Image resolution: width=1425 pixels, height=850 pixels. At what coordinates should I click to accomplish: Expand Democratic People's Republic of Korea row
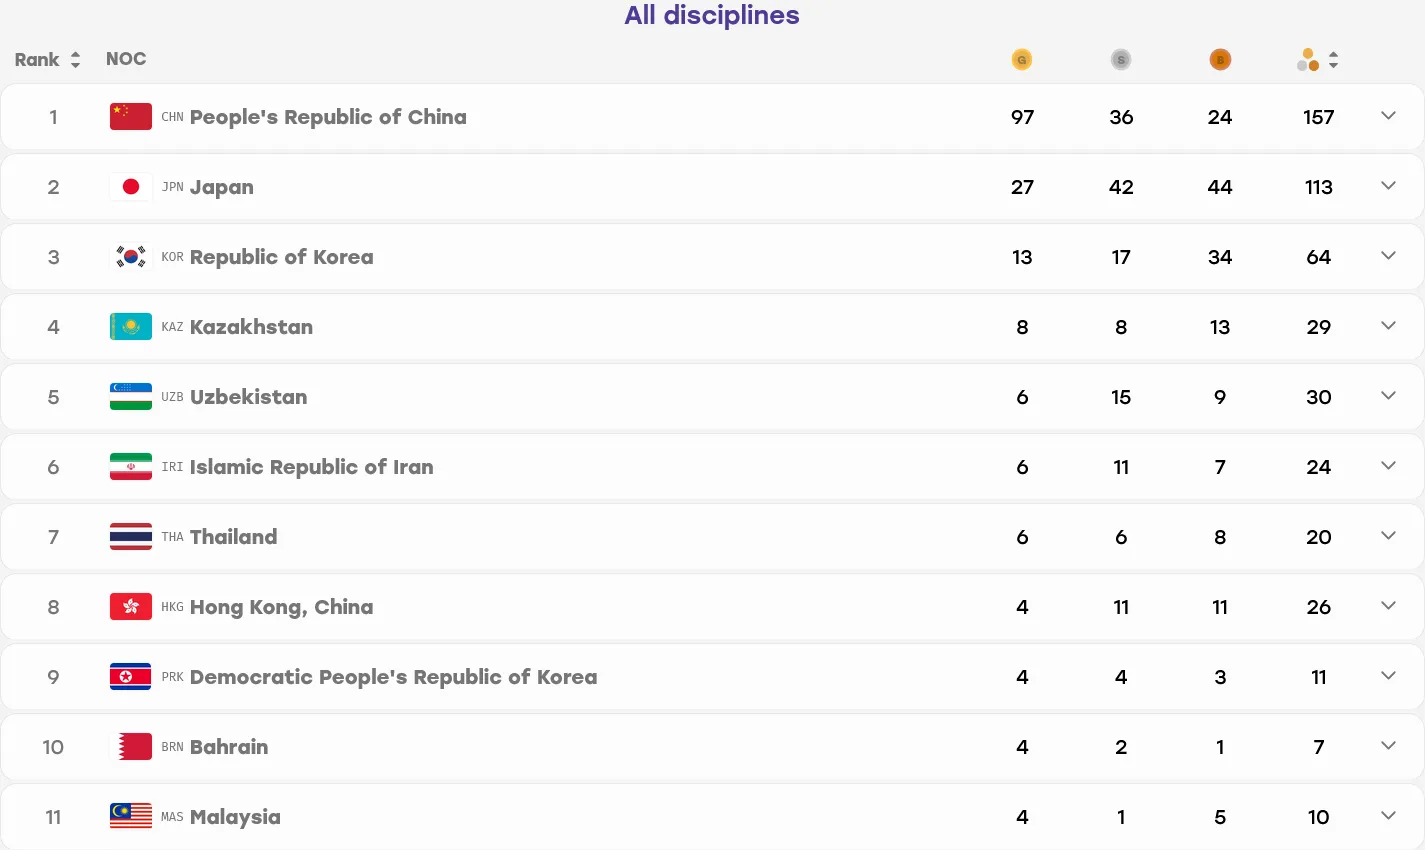point(1388,676)
